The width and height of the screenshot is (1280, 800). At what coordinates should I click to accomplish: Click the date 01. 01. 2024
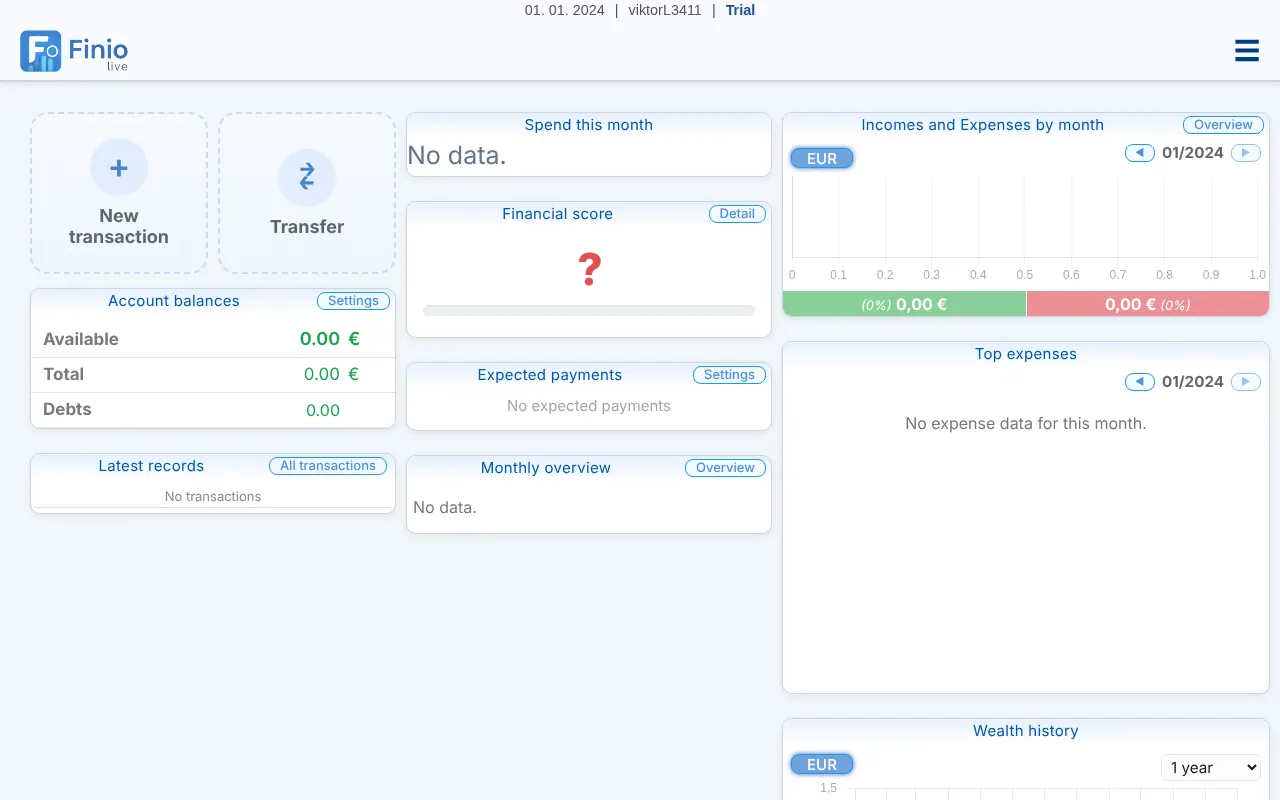(x=565, y=10)
